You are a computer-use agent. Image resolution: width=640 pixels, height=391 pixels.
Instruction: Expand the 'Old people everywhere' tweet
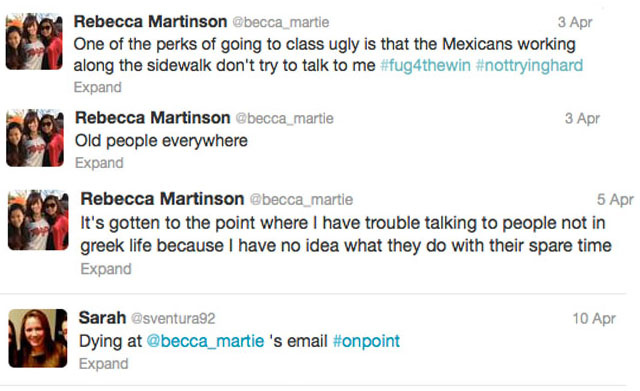tap(99, 163)
